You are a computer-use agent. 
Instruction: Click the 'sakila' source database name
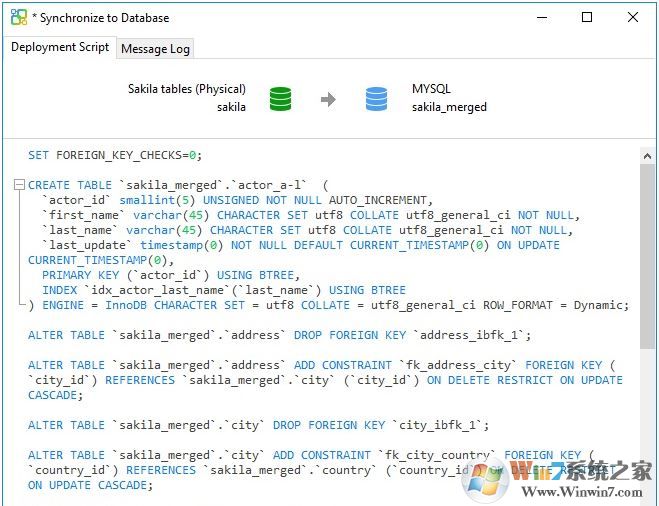(x=231, y=107)
